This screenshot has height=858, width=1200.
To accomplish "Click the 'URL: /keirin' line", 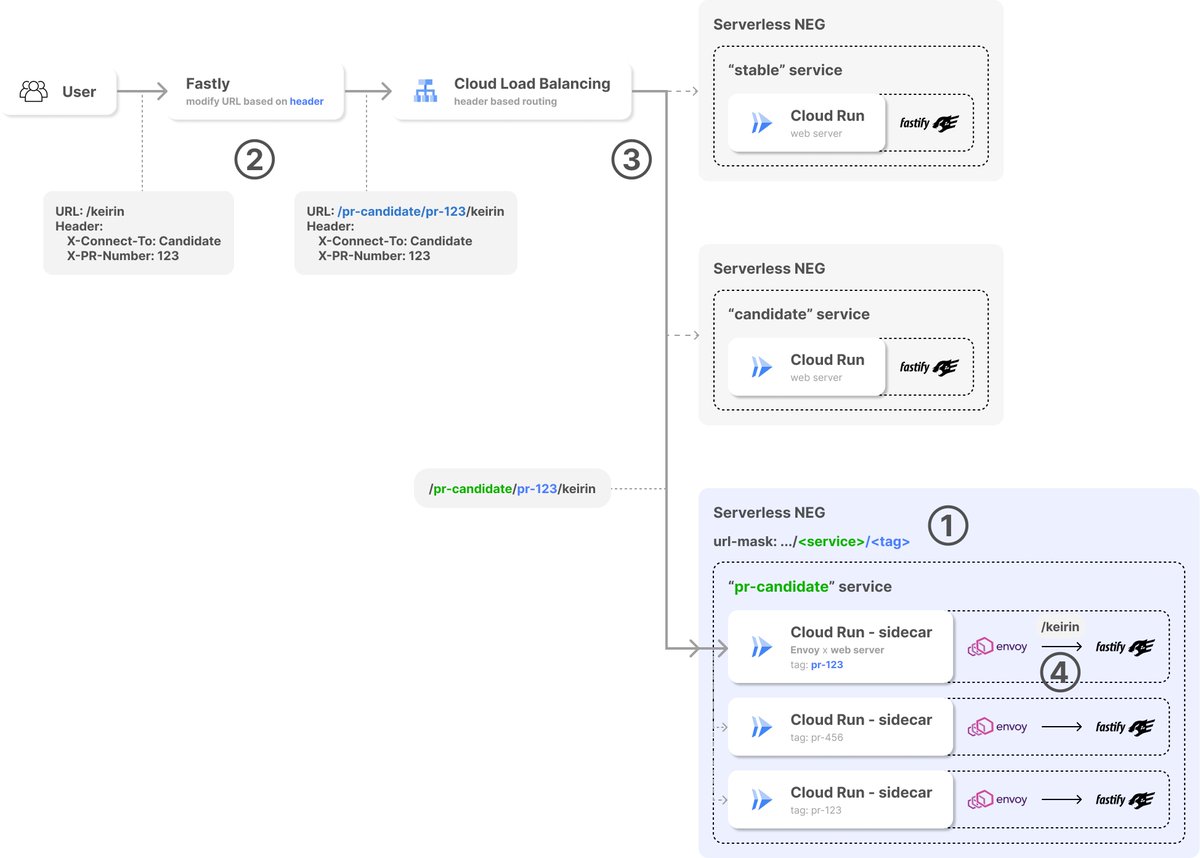I will point(90,211).
